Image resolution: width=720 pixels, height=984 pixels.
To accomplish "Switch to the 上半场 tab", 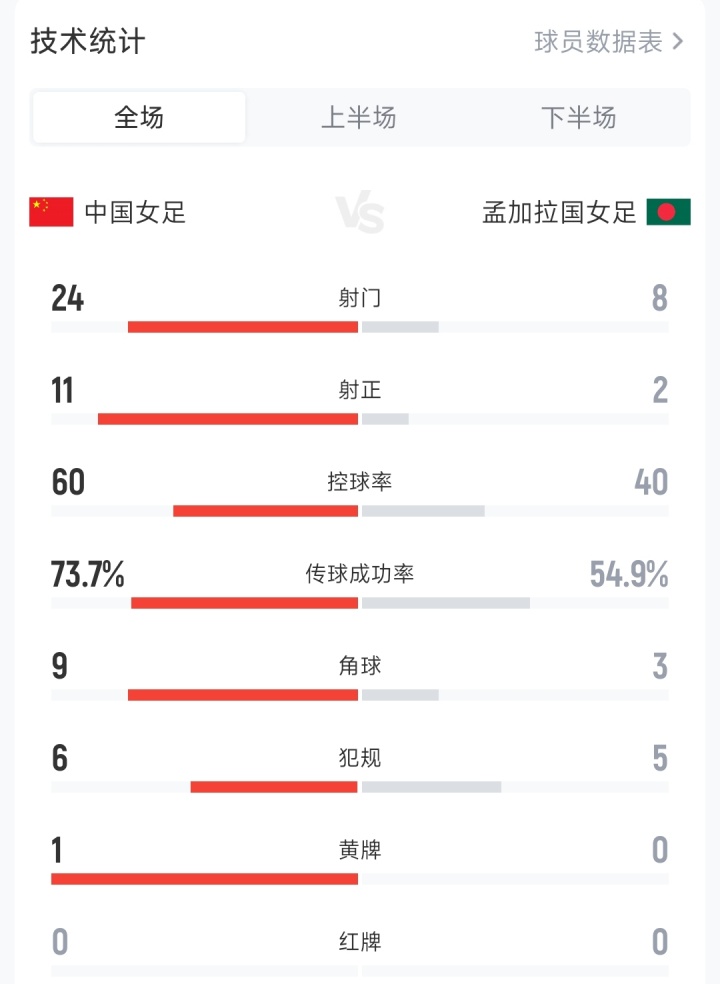I will pos(360,117).
